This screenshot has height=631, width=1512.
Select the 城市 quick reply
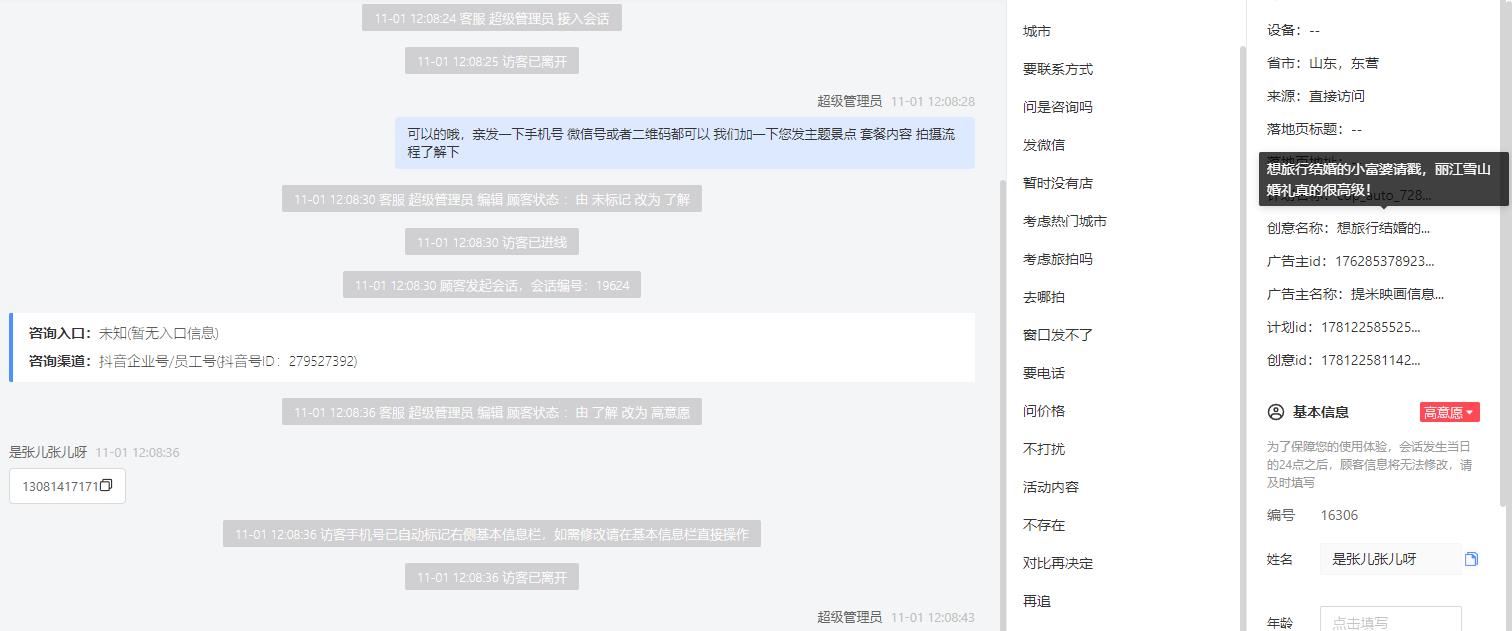[x=1037, y=31]
